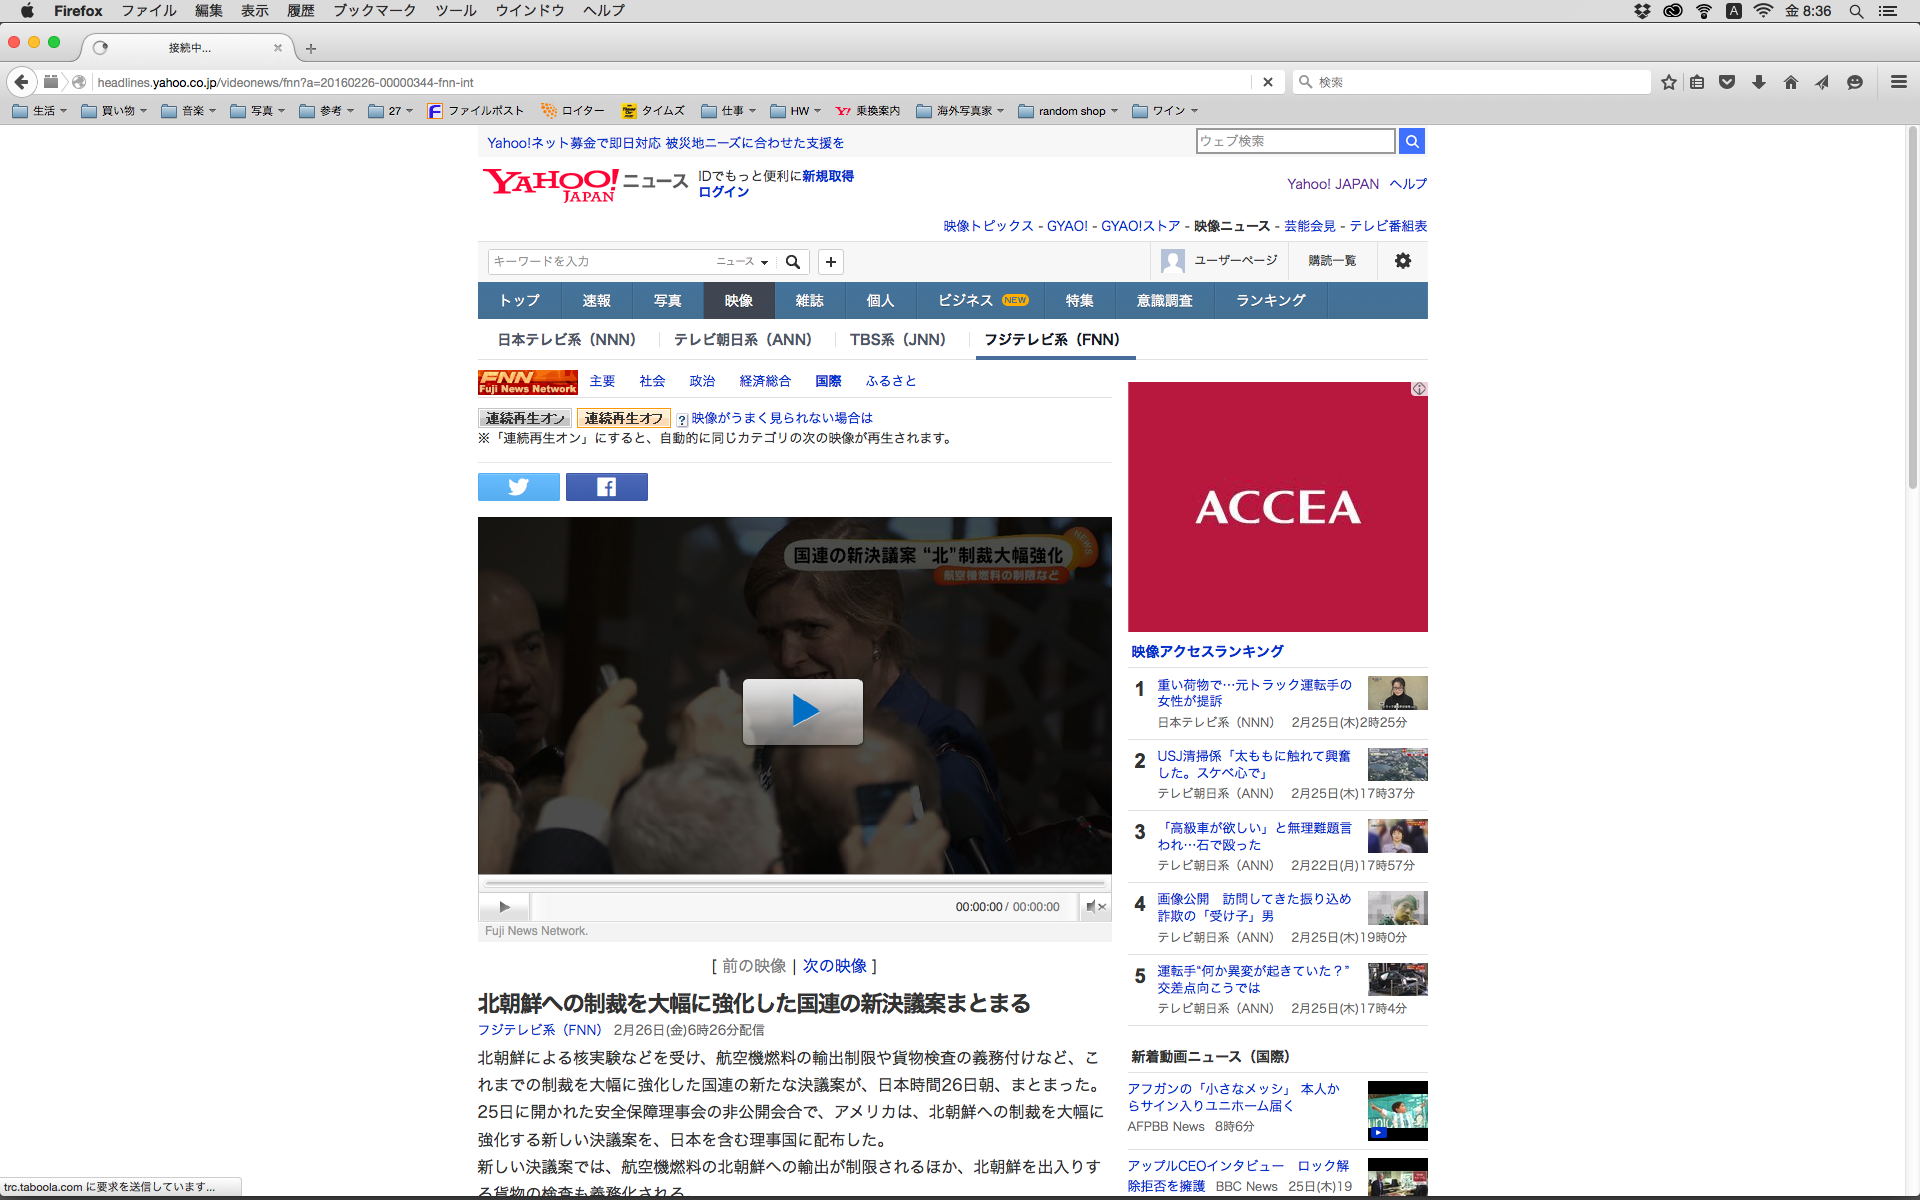The height and width of the screenshot is (1200, 1920).
Task: Toggle the video player mute speaker
Action: point(1095,907)
